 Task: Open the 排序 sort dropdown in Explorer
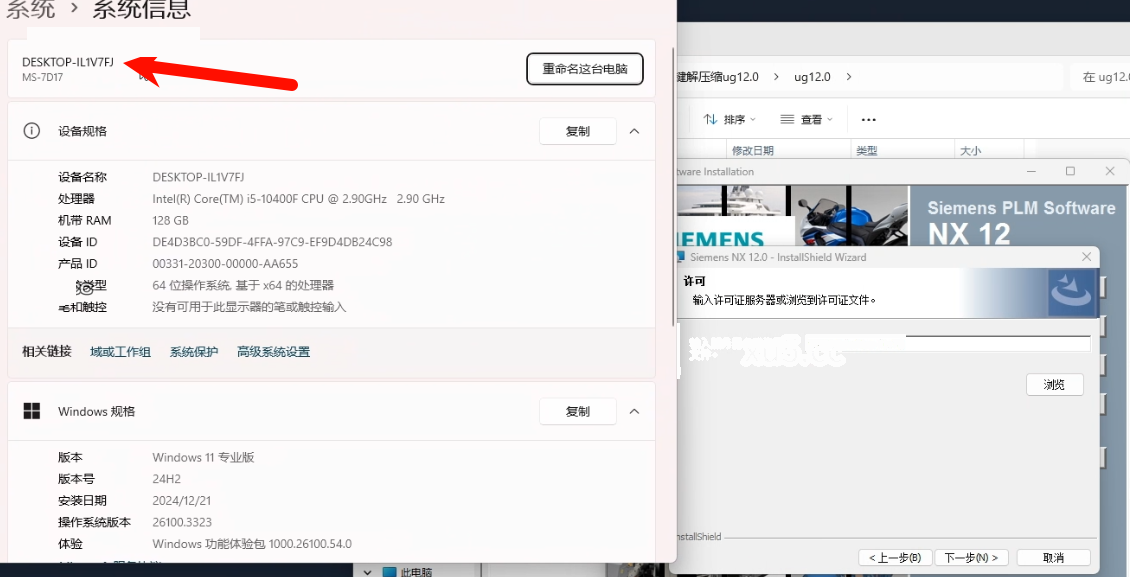[x=729, y=120]
